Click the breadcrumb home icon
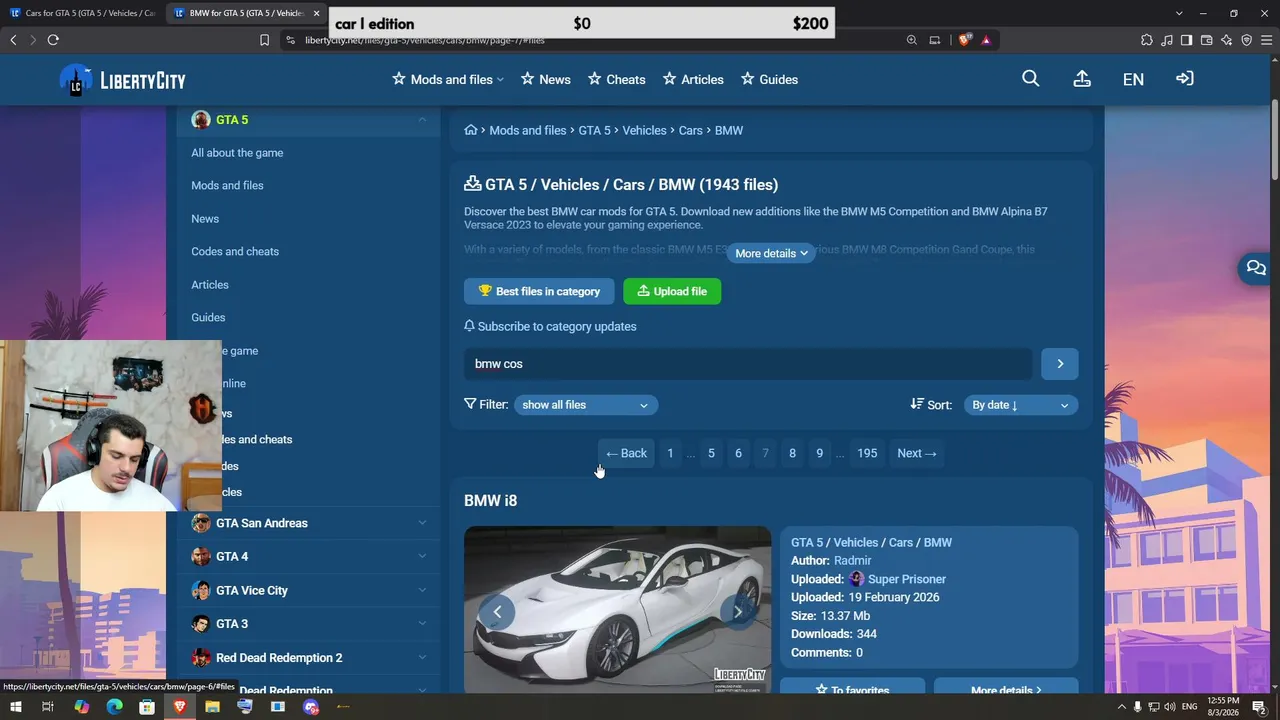 (x=471, y=130)
